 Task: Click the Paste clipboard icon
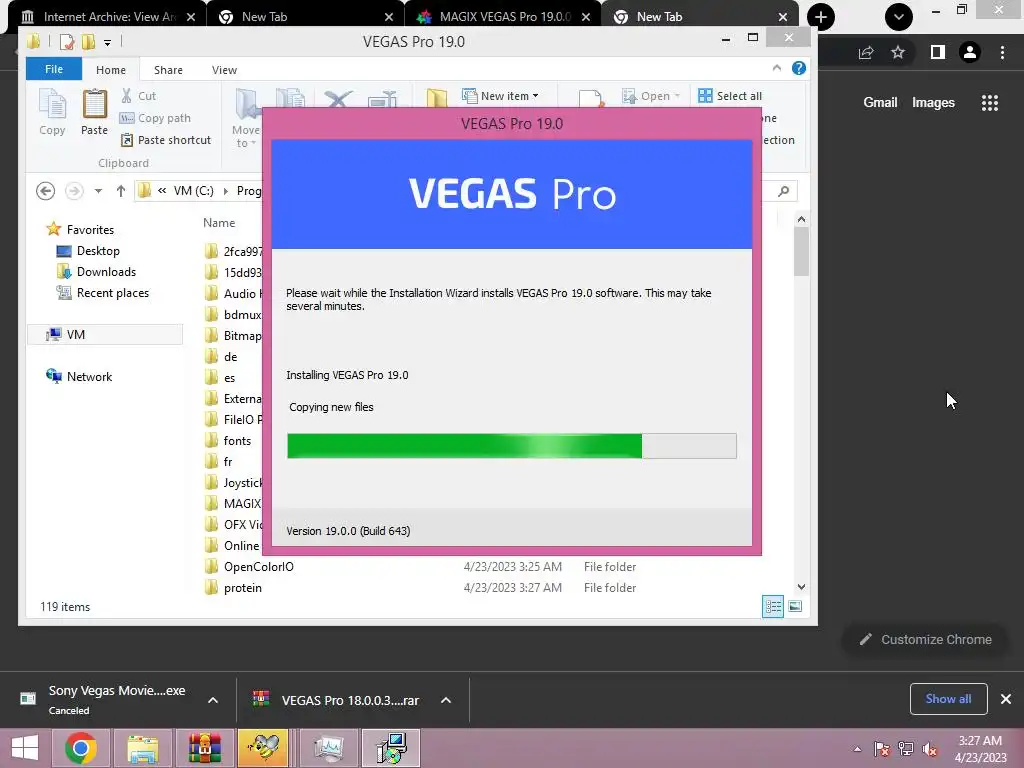[x=95, y=112]
